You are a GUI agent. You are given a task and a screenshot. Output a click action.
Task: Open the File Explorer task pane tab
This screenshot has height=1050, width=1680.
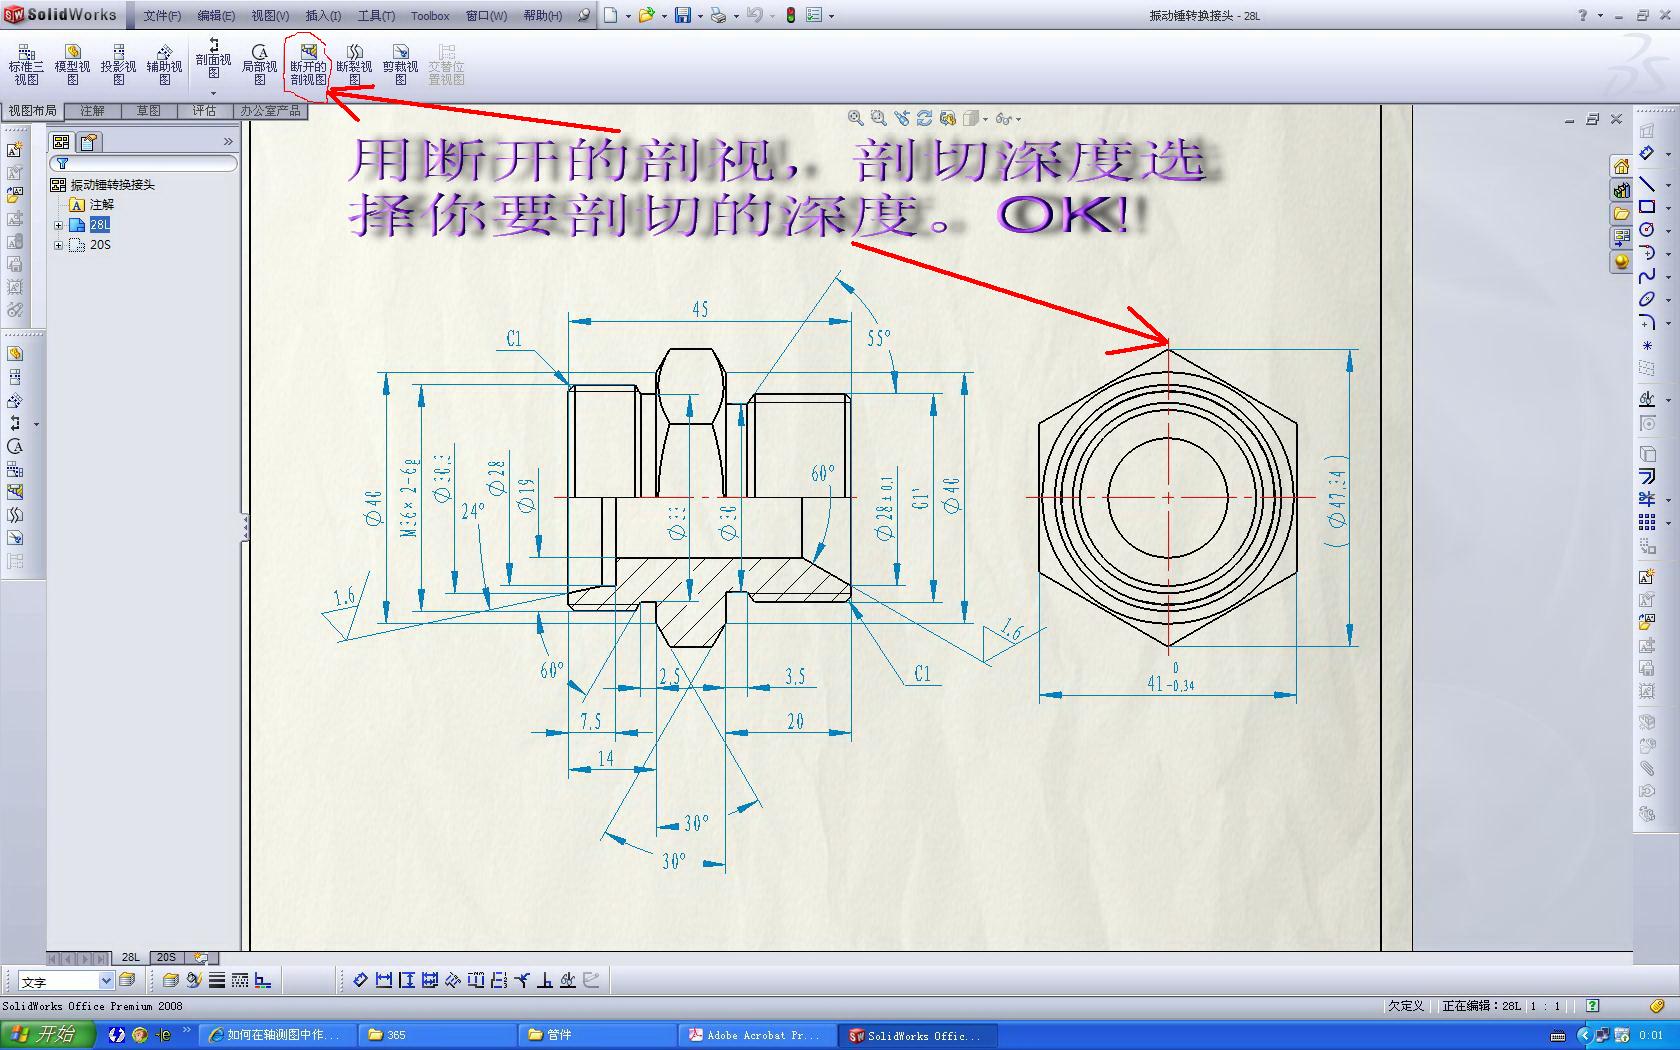click(x=1621, y=214)
